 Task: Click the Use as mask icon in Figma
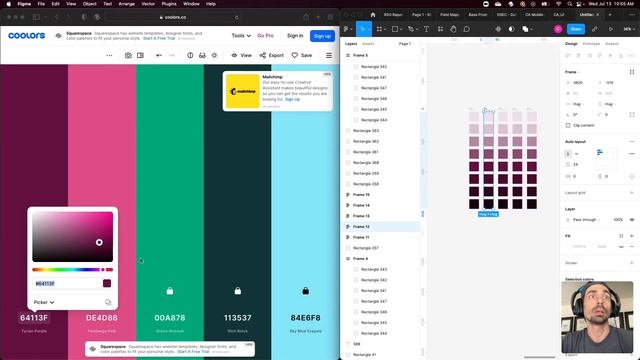pyautogui.click(x=511, y=29)
